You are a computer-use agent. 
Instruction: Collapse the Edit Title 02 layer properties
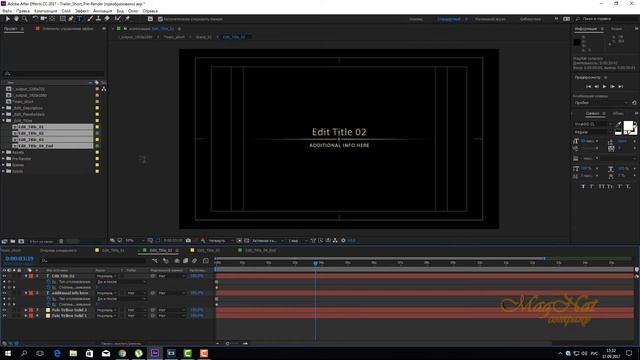26,276
